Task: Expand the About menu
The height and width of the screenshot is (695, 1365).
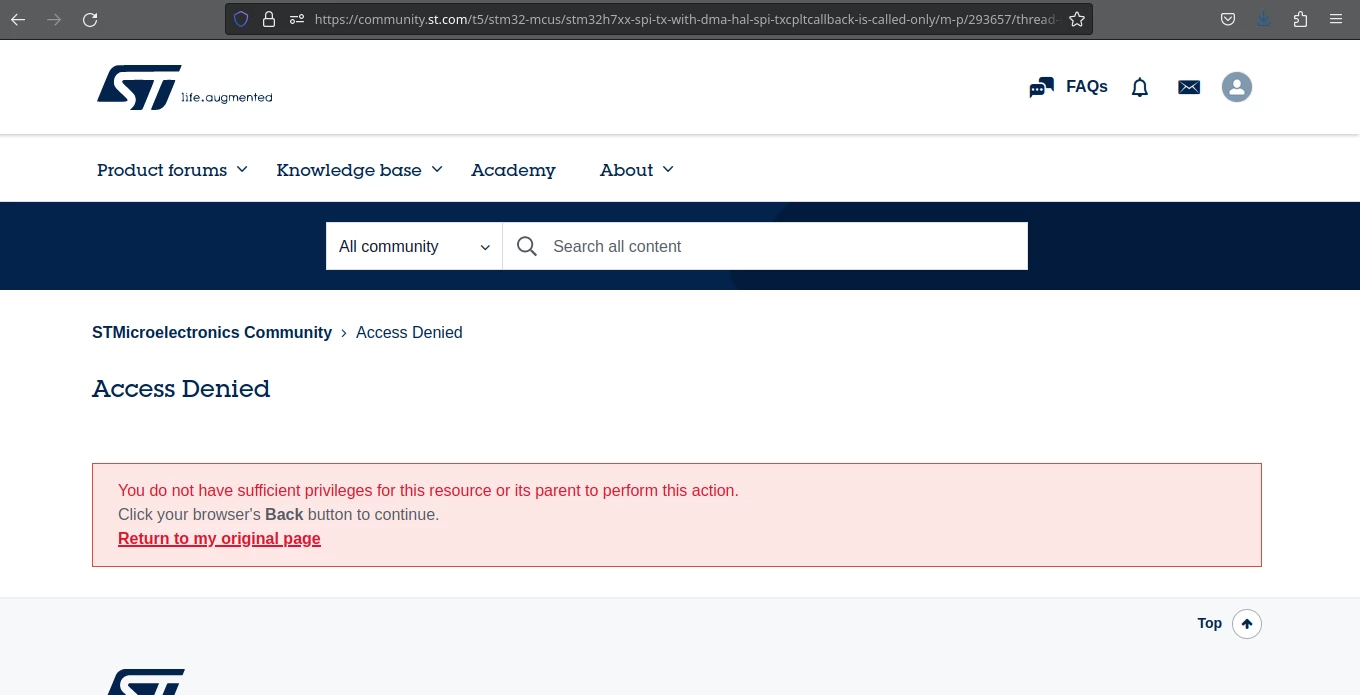Action: (x=636, y=170)
